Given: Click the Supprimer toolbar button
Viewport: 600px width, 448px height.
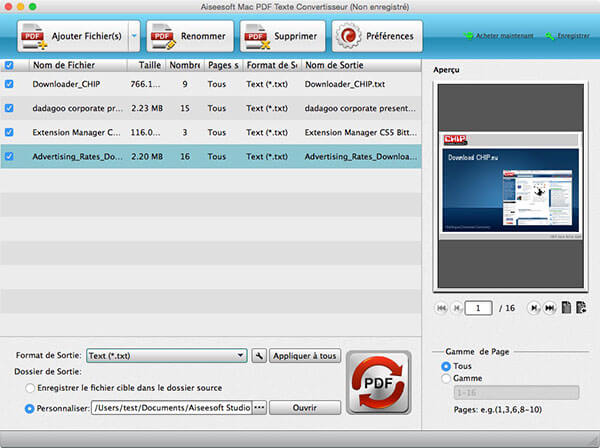Looking at the screenshot, I should (x=282, y=37).
